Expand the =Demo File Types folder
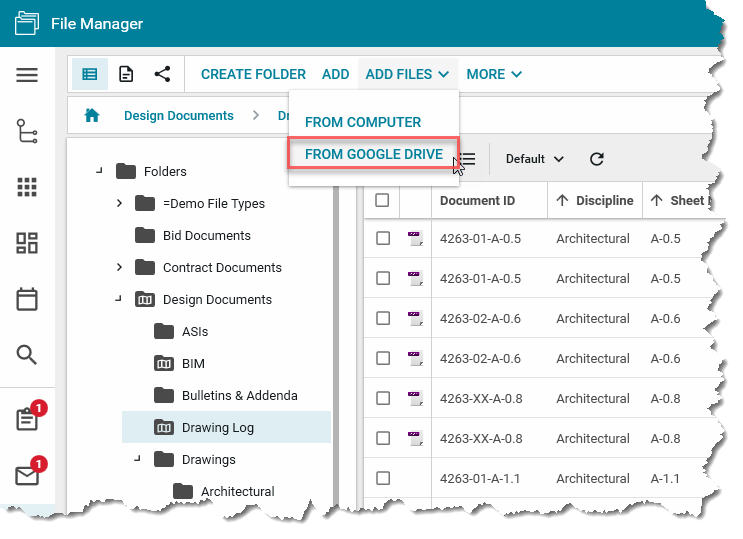Viewport: 743px width, 539px height. point(119,204)
